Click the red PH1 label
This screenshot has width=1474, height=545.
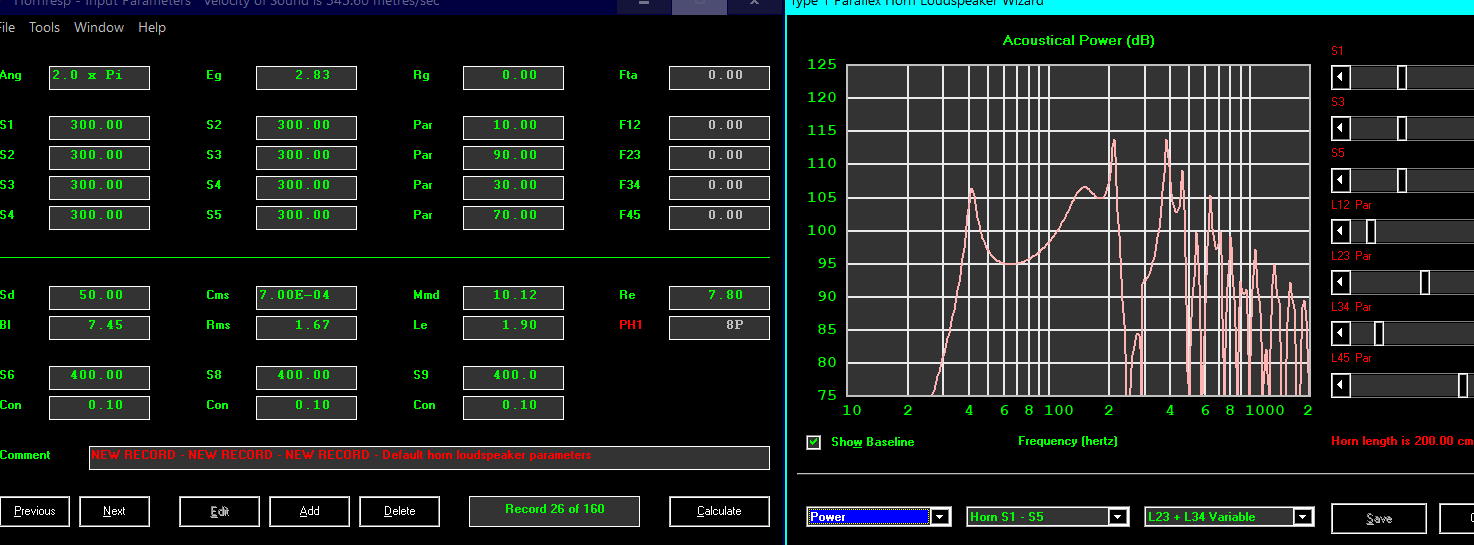pyautogui.click(x=631, y=325)
